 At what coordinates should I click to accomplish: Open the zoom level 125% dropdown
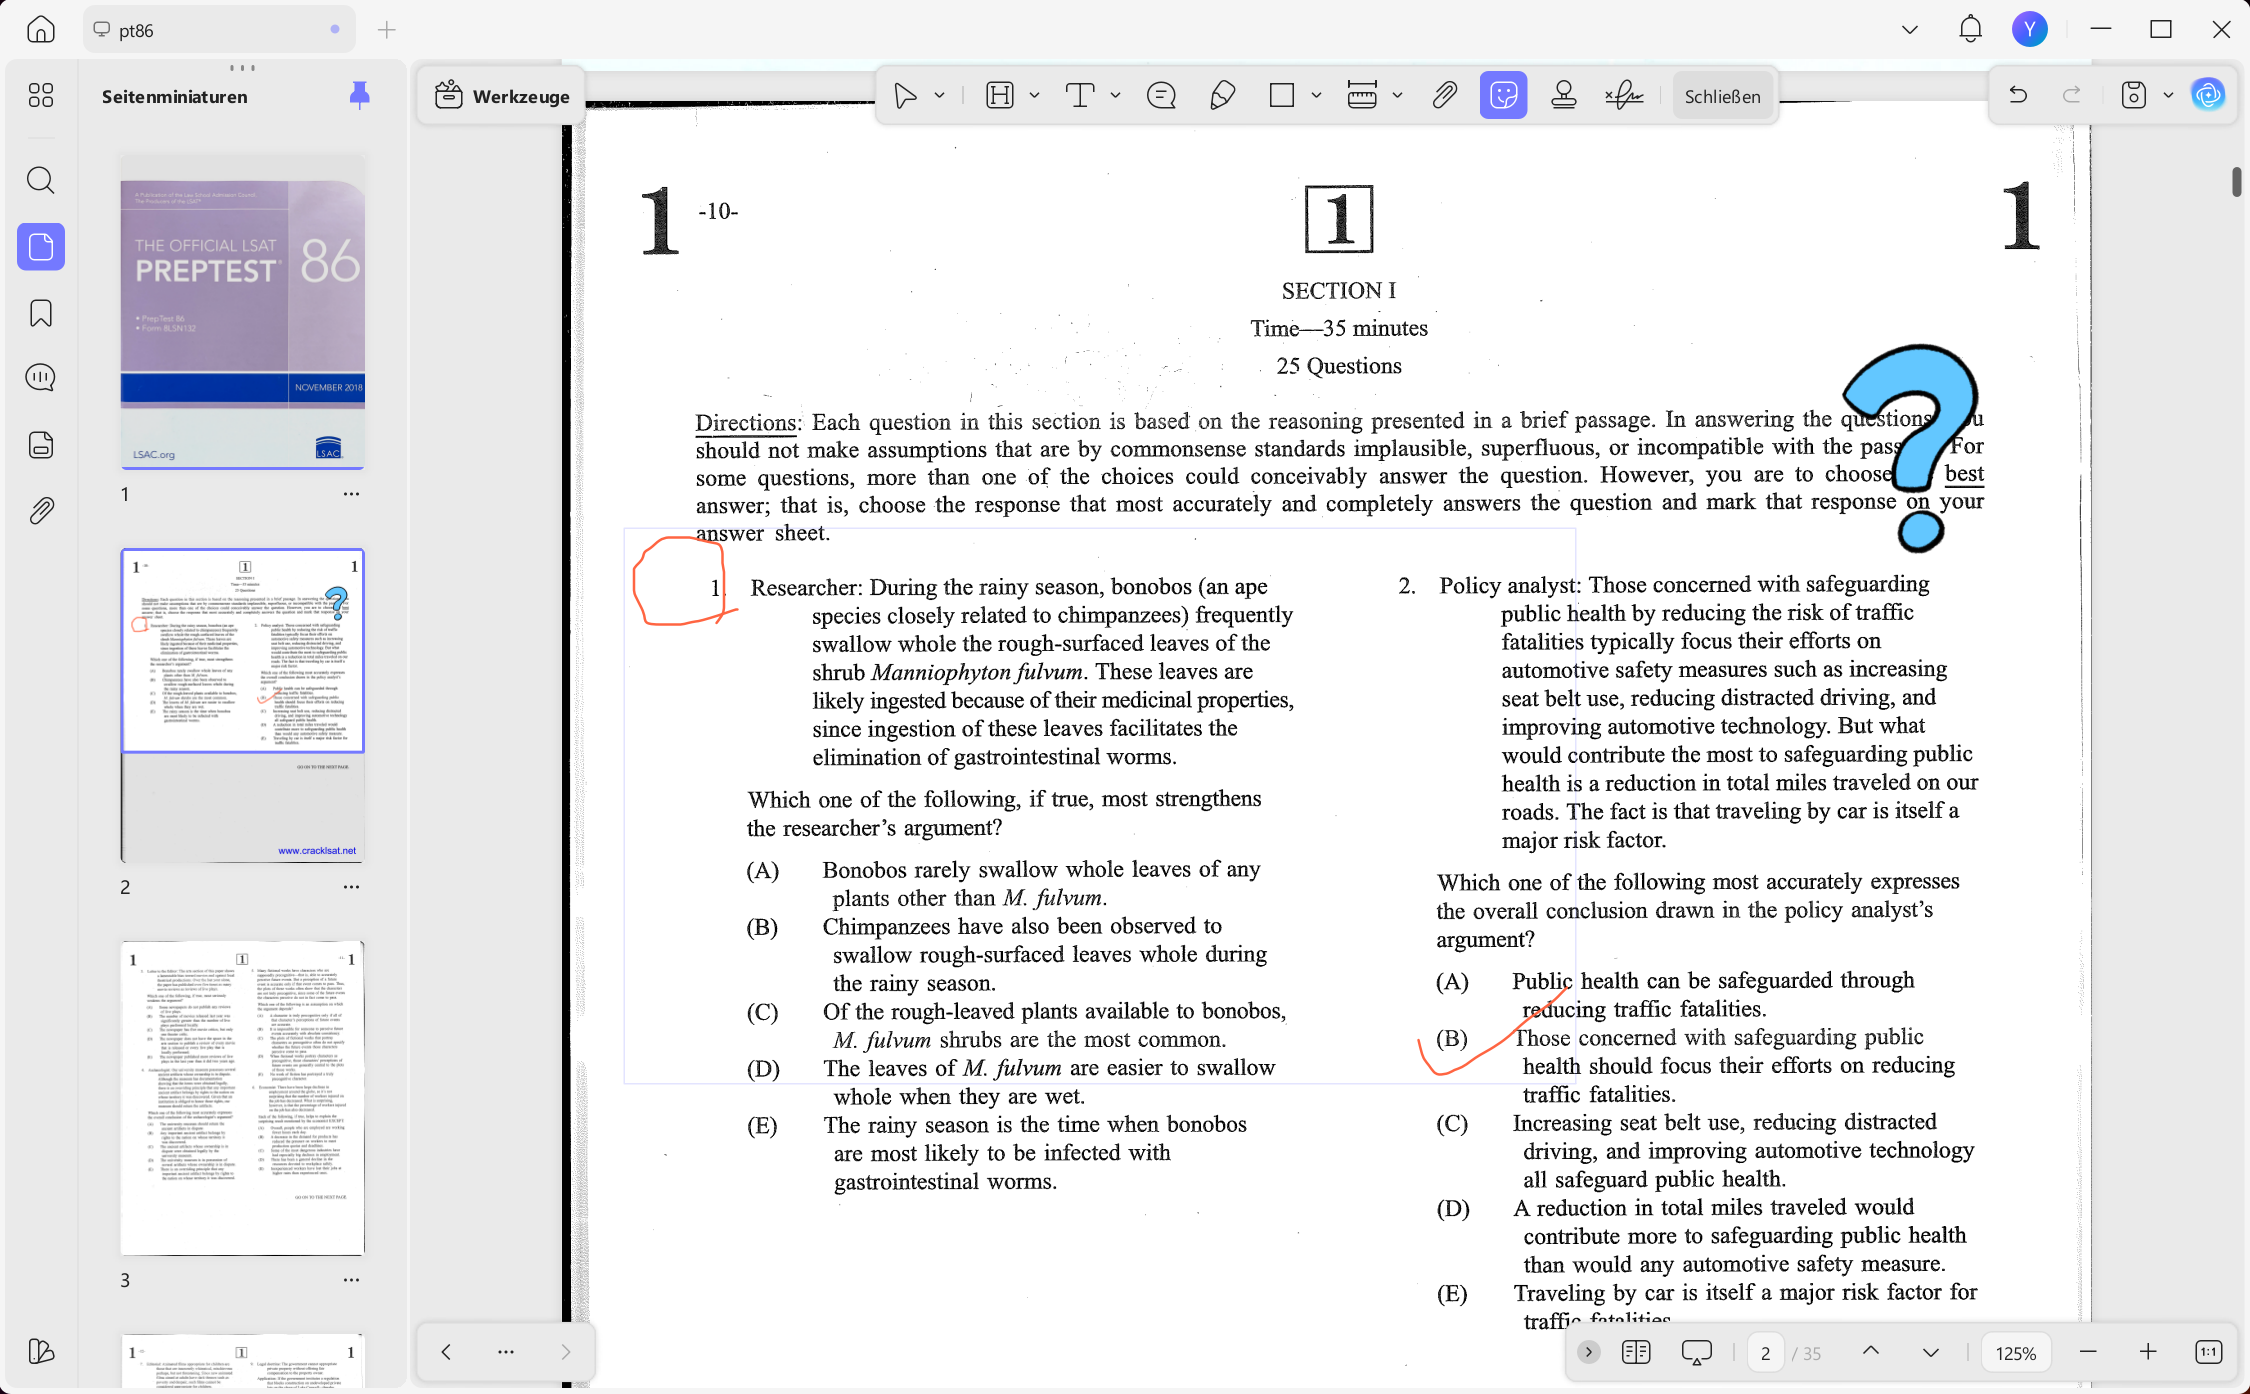point(2015,1353)
